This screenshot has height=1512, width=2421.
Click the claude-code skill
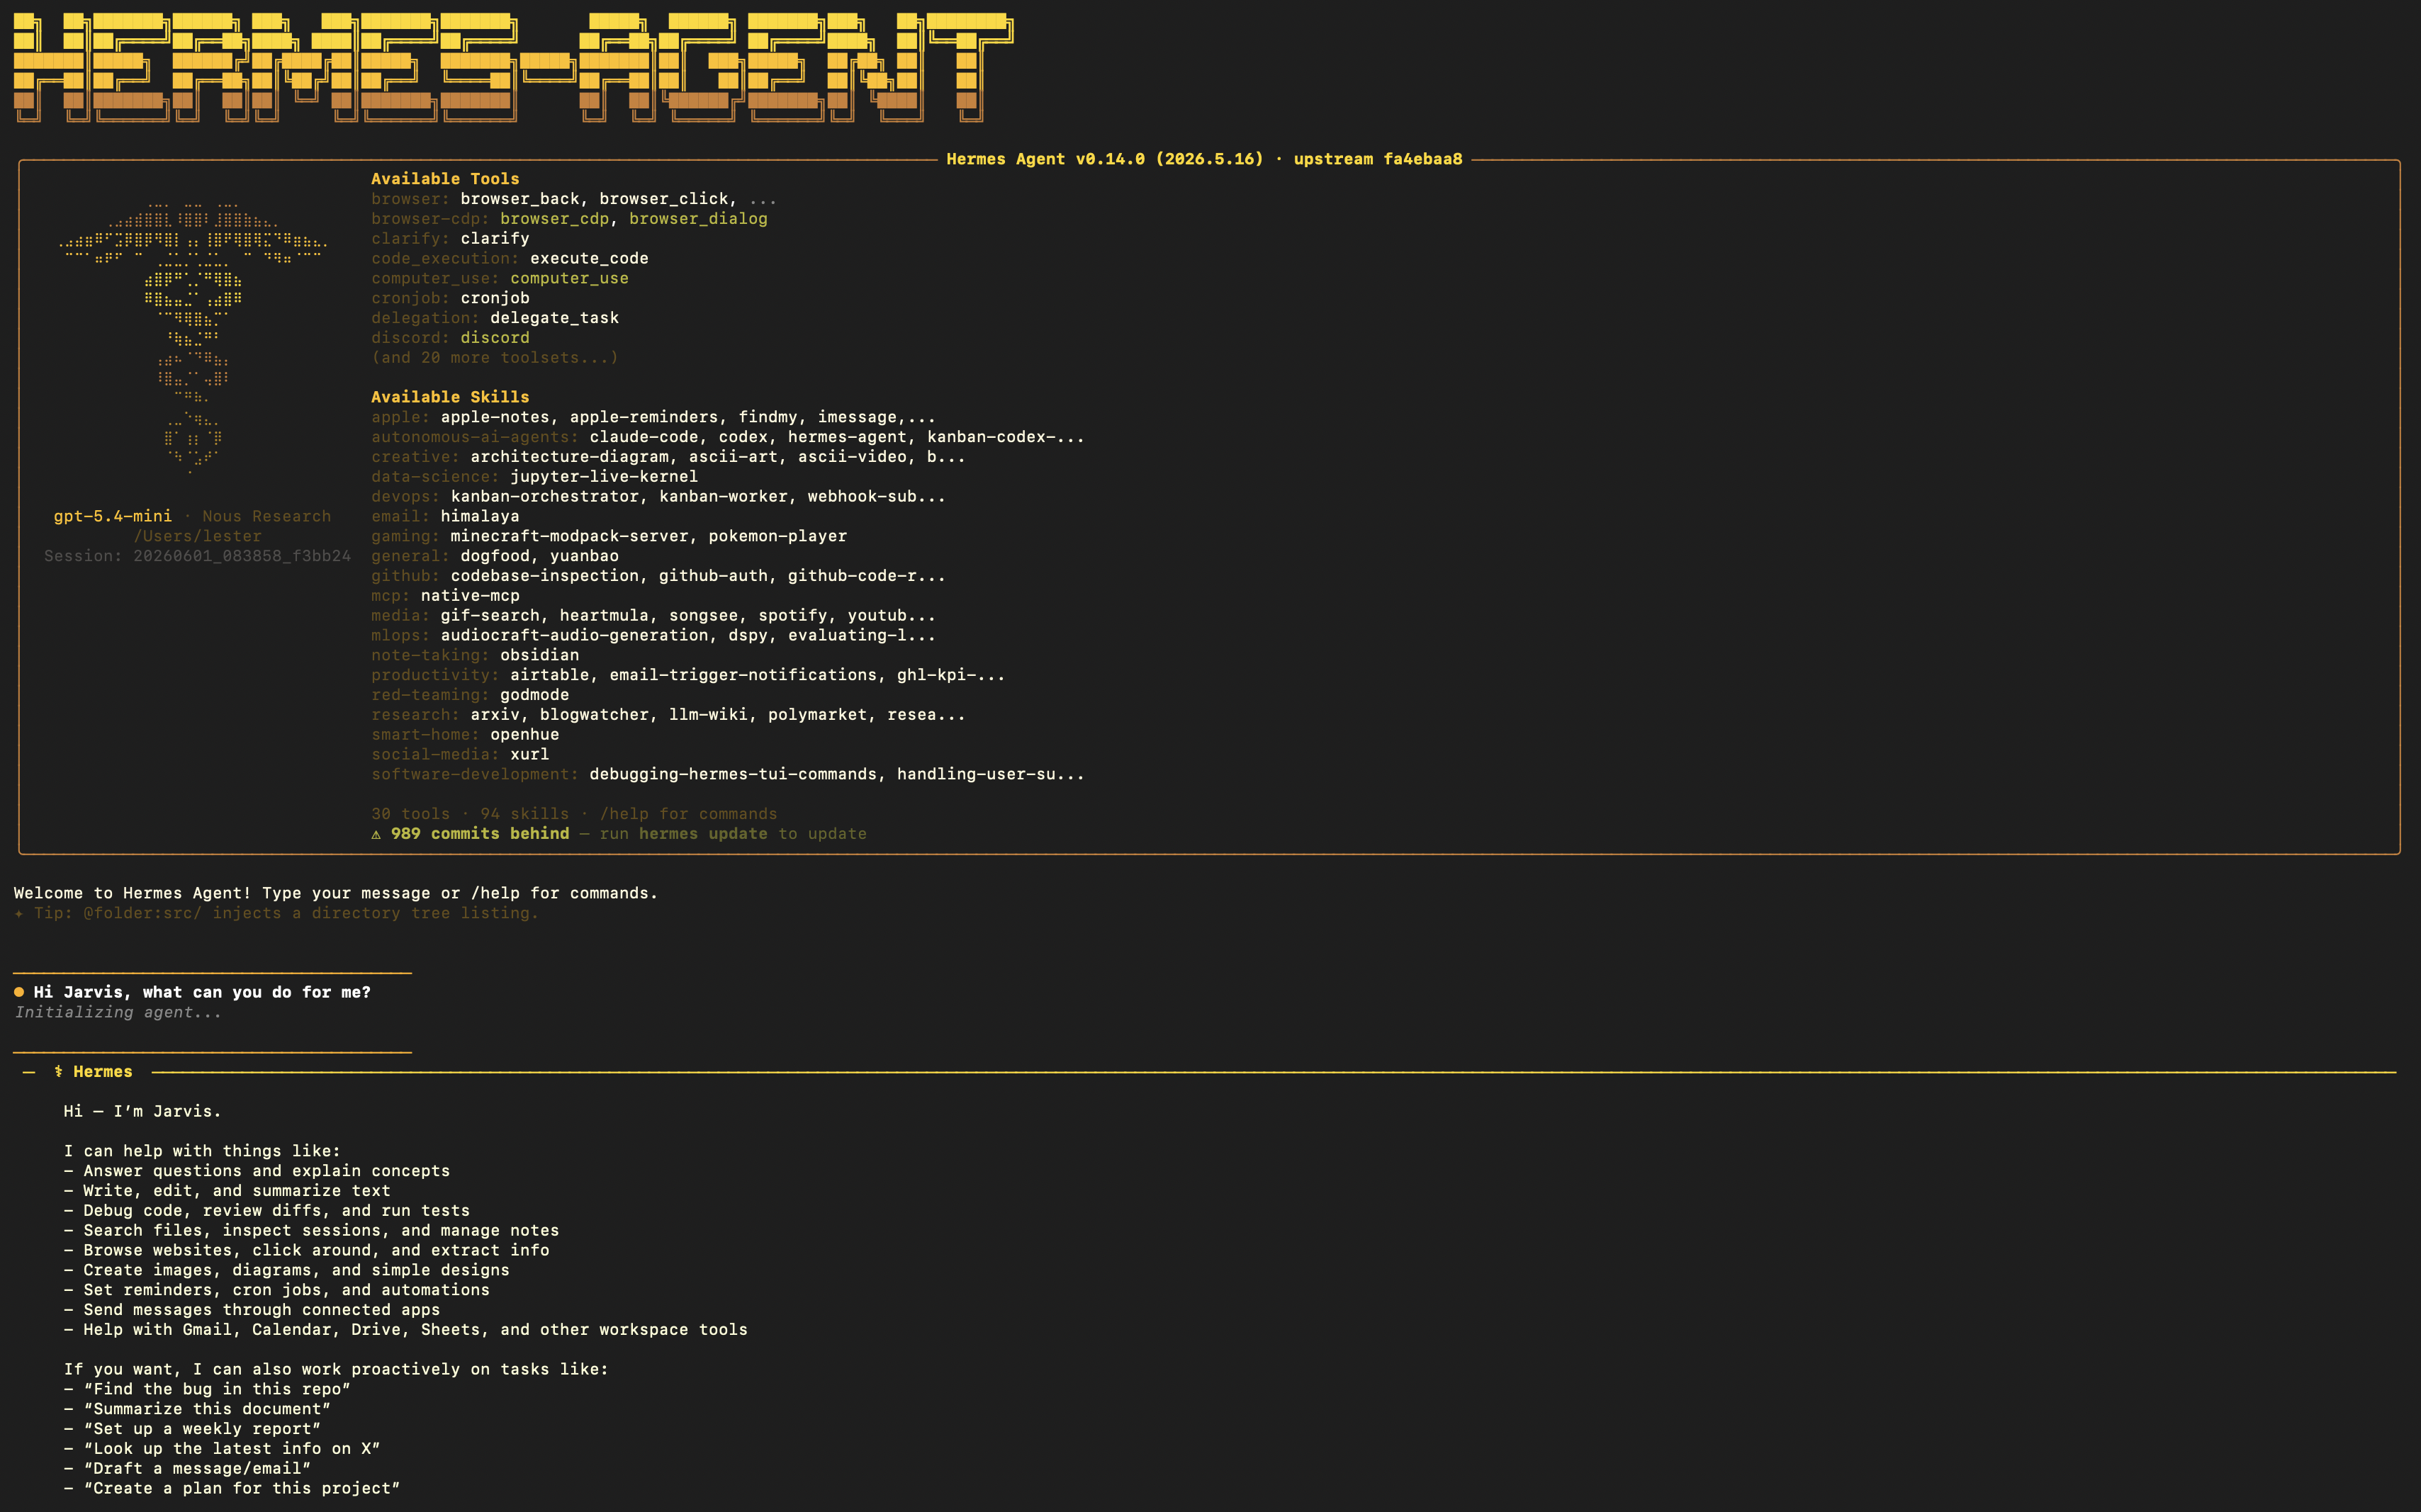click(644, 437)
